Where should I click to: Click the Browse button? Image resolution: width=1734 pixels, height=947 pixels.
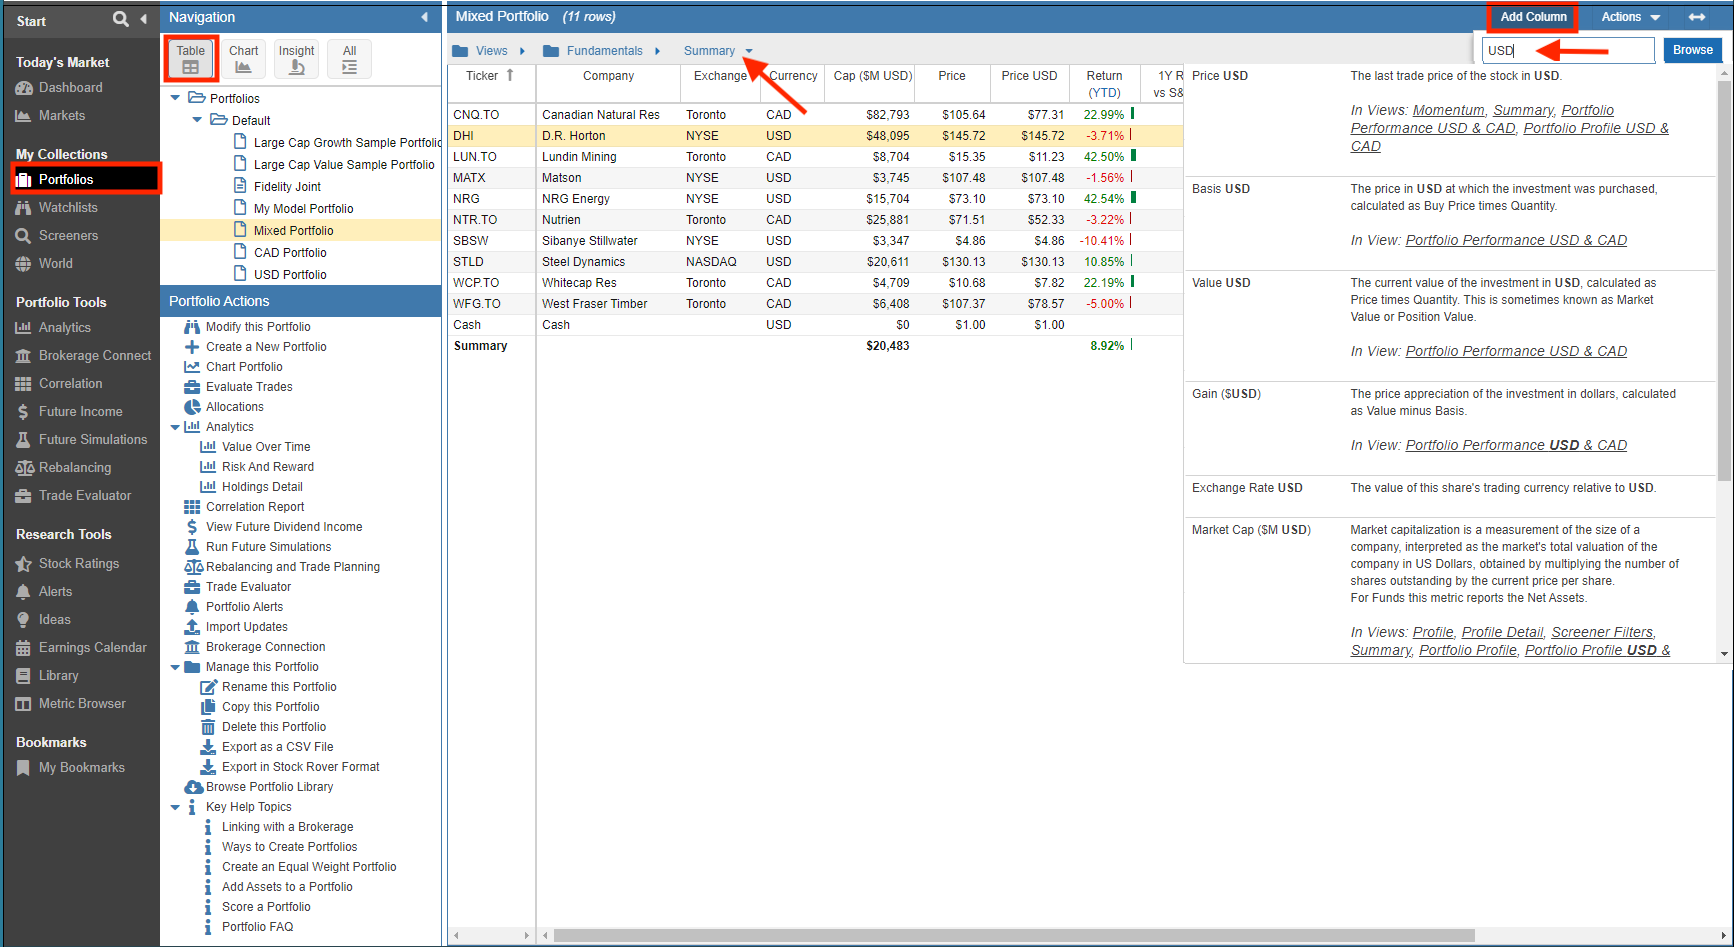click(1692, 50)
